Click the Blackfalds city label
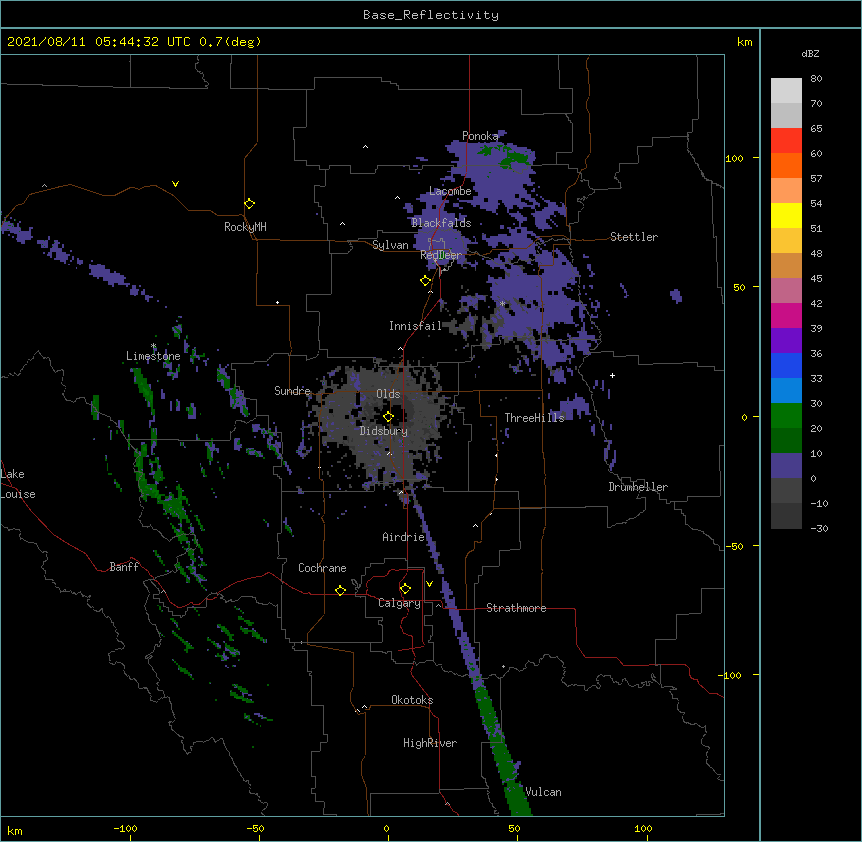 click(x=441, y=223)
